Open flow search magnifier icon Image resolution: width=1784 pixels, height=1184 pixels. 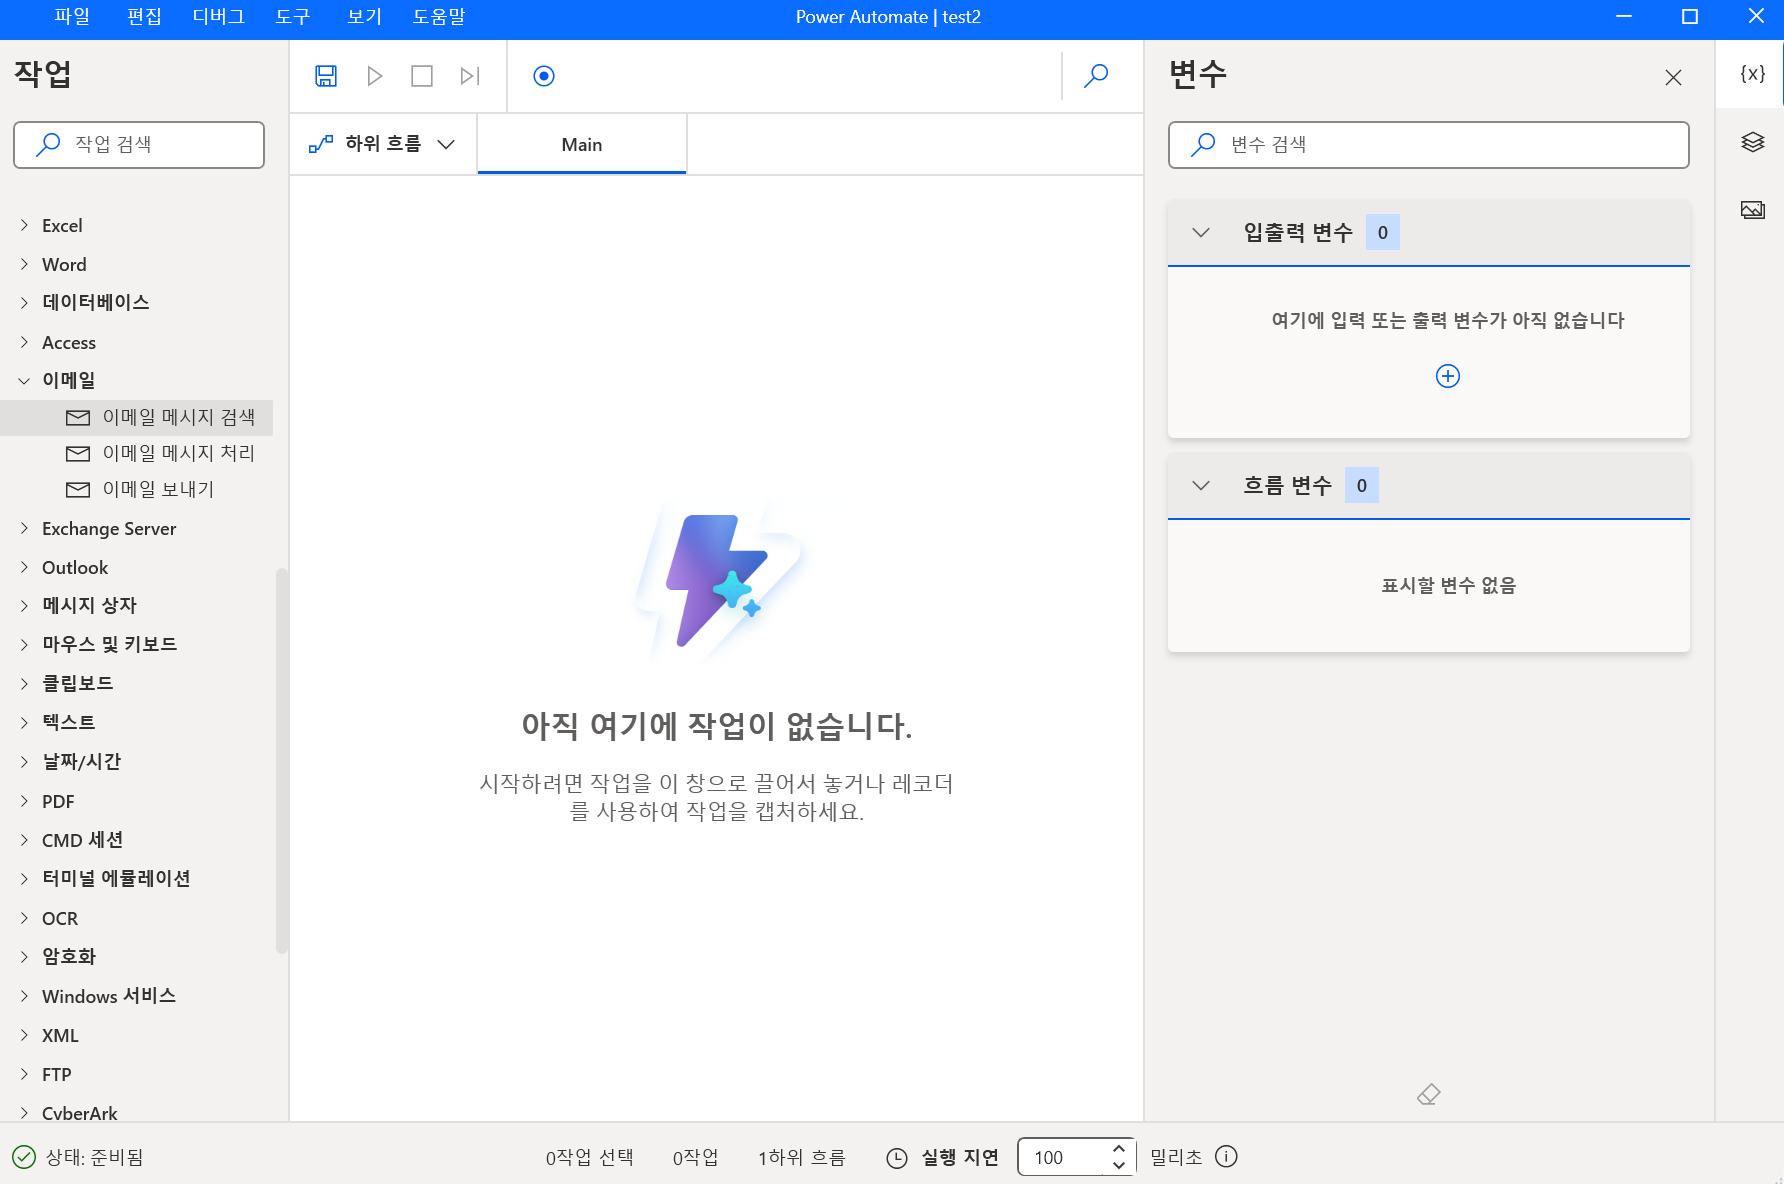click(1096, 76)
